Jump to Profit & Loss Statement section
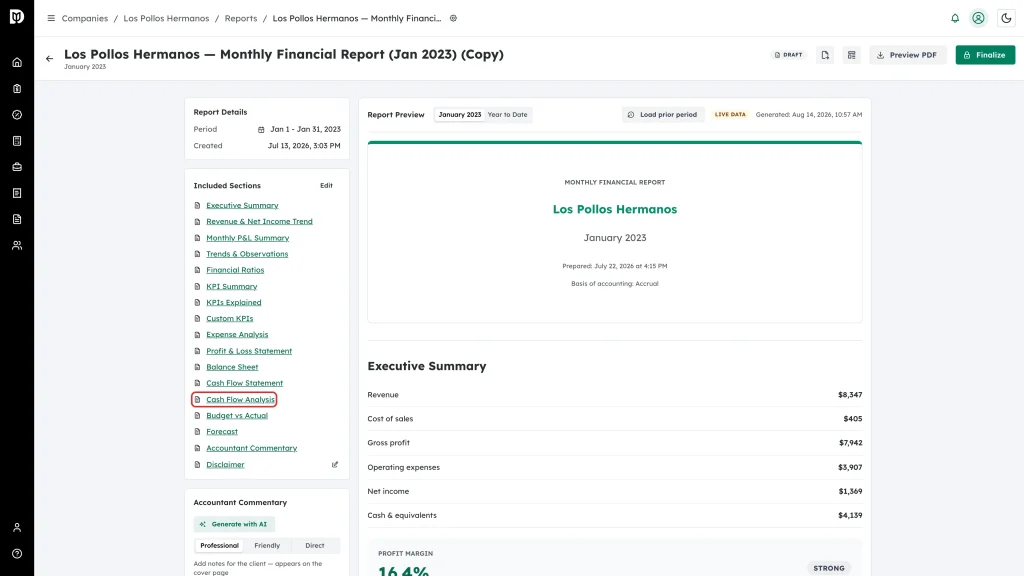This screenshot has height=576, width=1024. coord(249,351)
